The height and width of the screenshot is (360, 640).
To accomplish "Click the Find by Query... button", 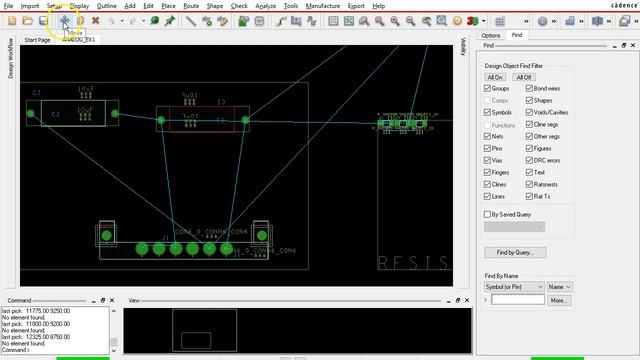I will [x=515, y=253].
